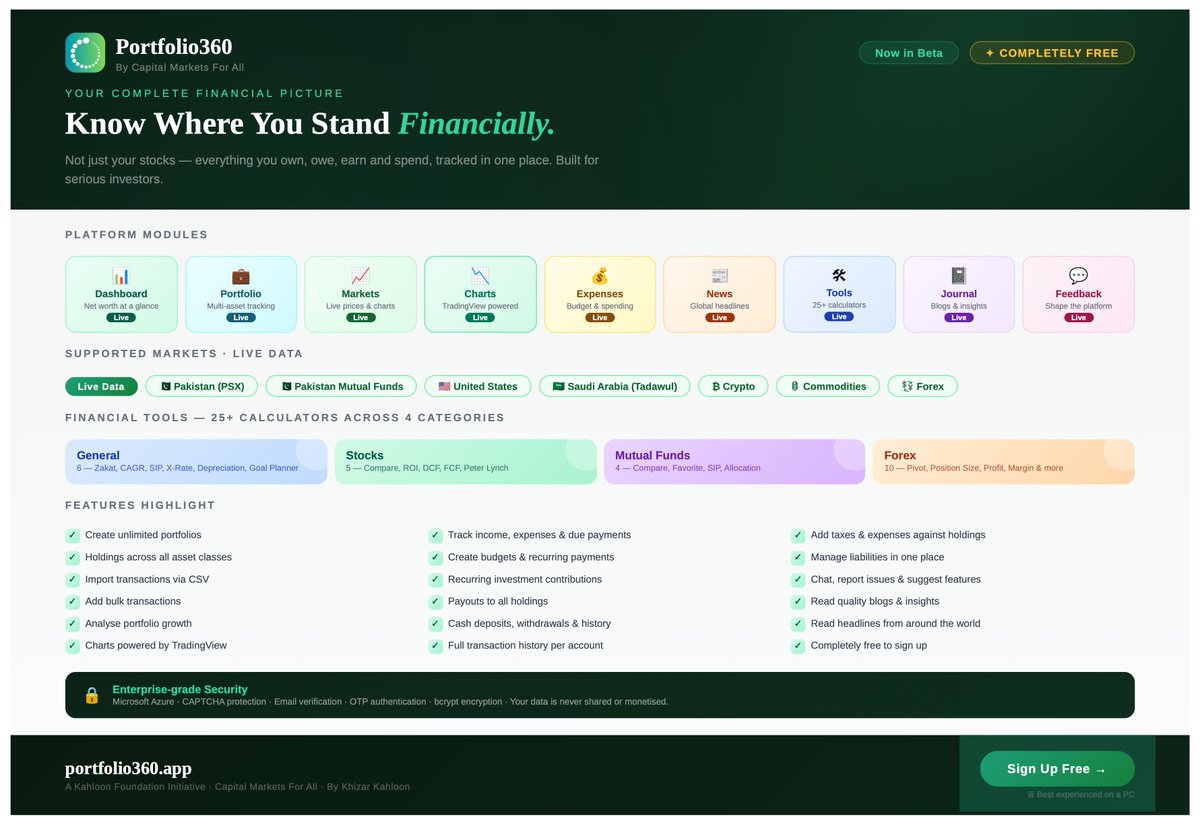
Task: Click checkmark beside Completely free to sign up
Action: click(x=798, y=646)
